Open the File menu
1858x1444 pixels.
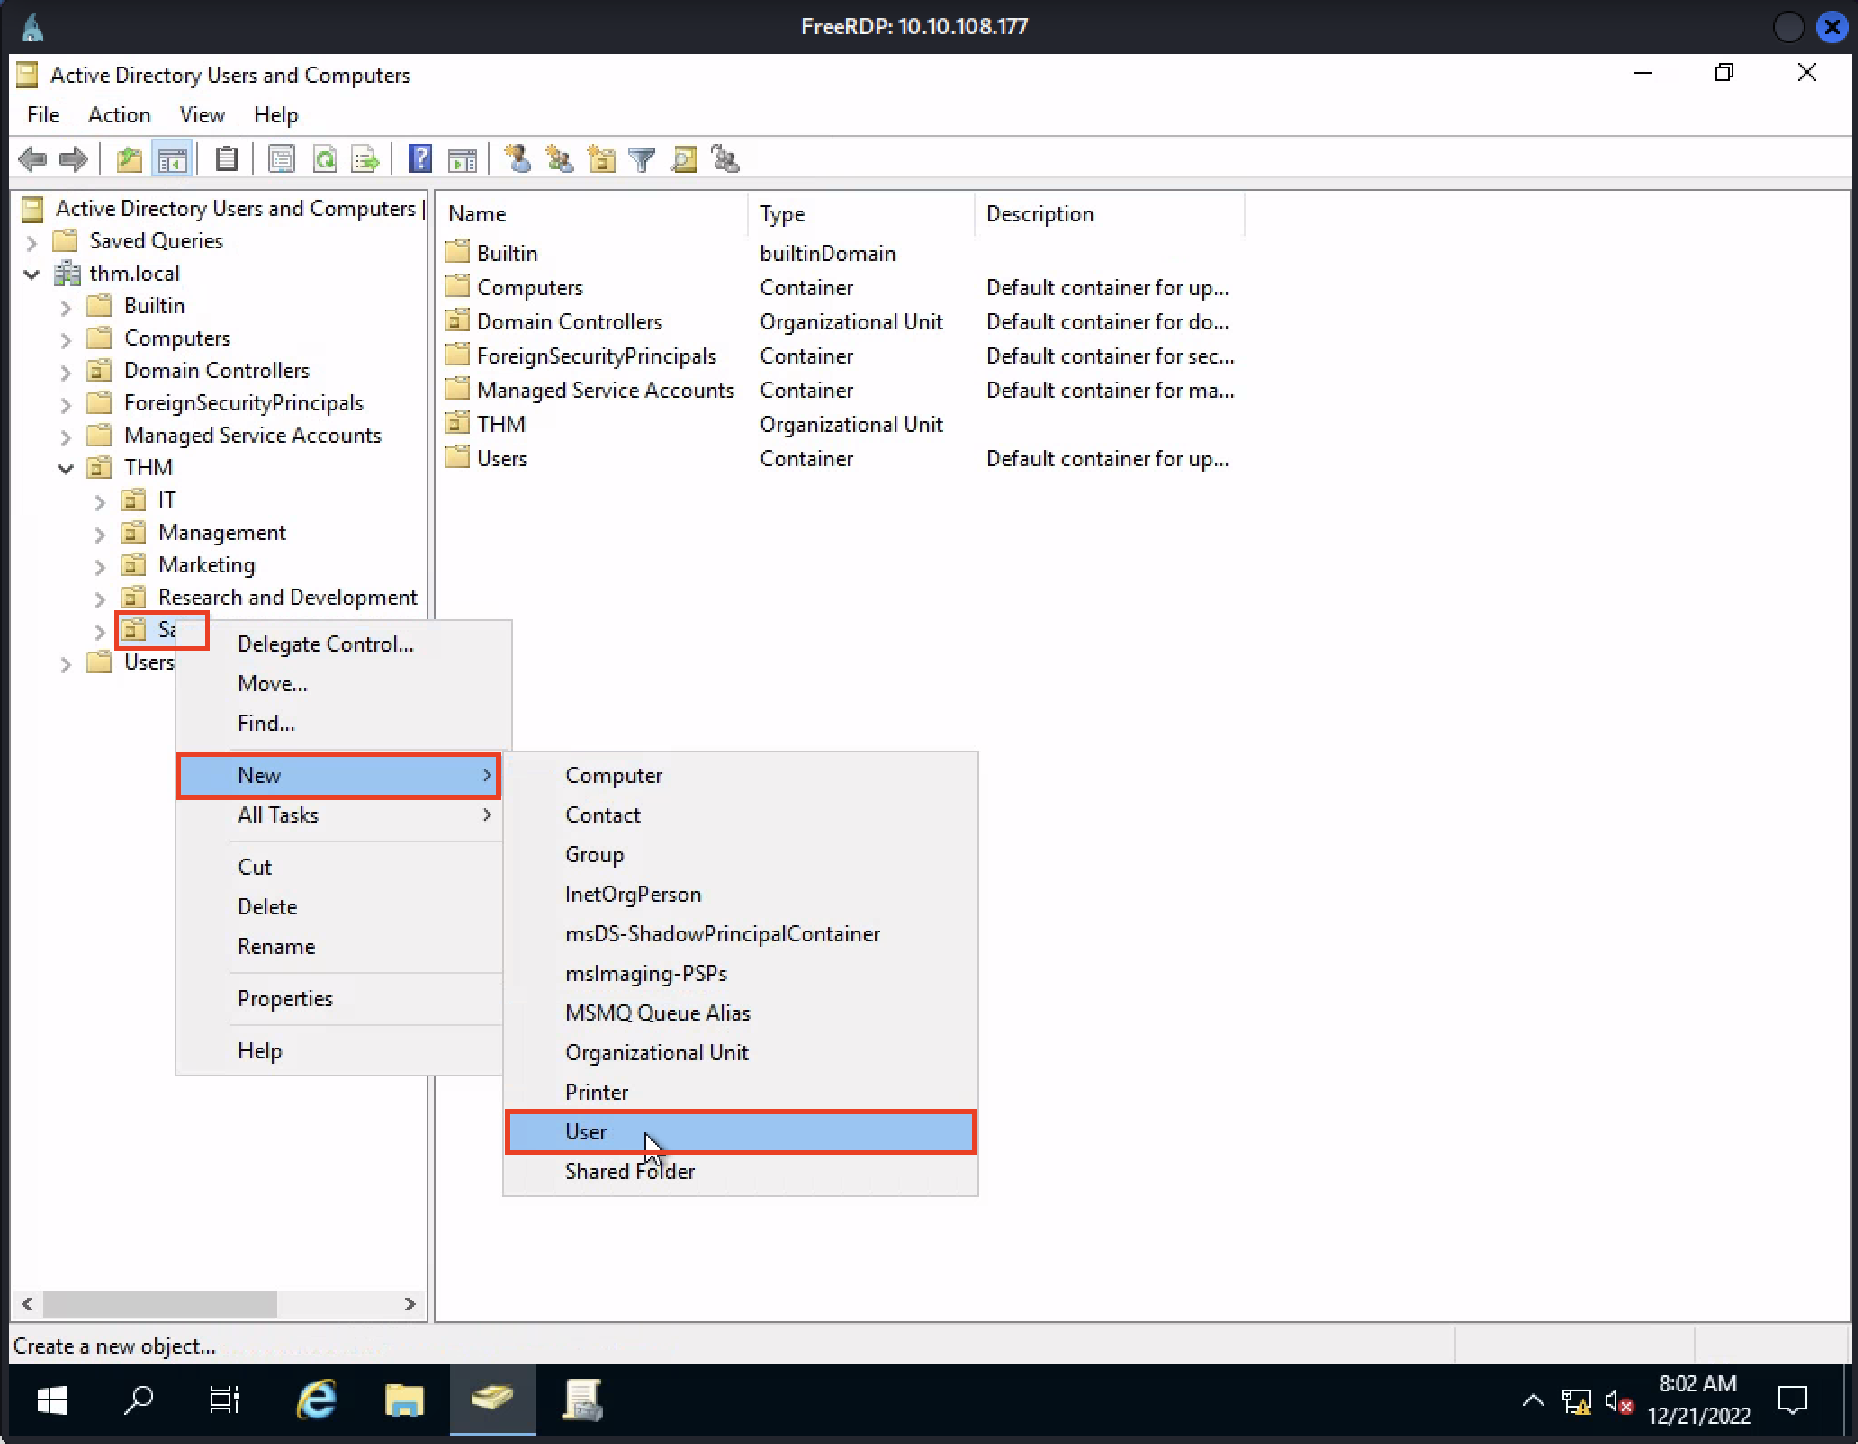pyautogui.click(x=43, y=115)
